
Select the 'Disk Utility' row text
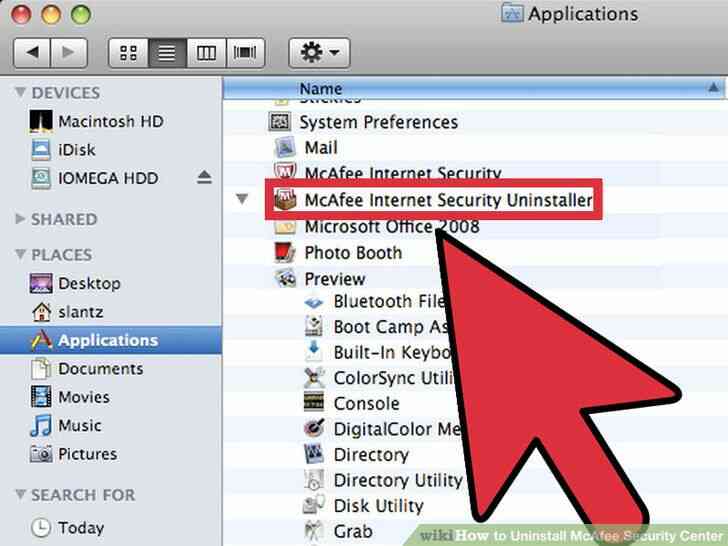point(378,505)
